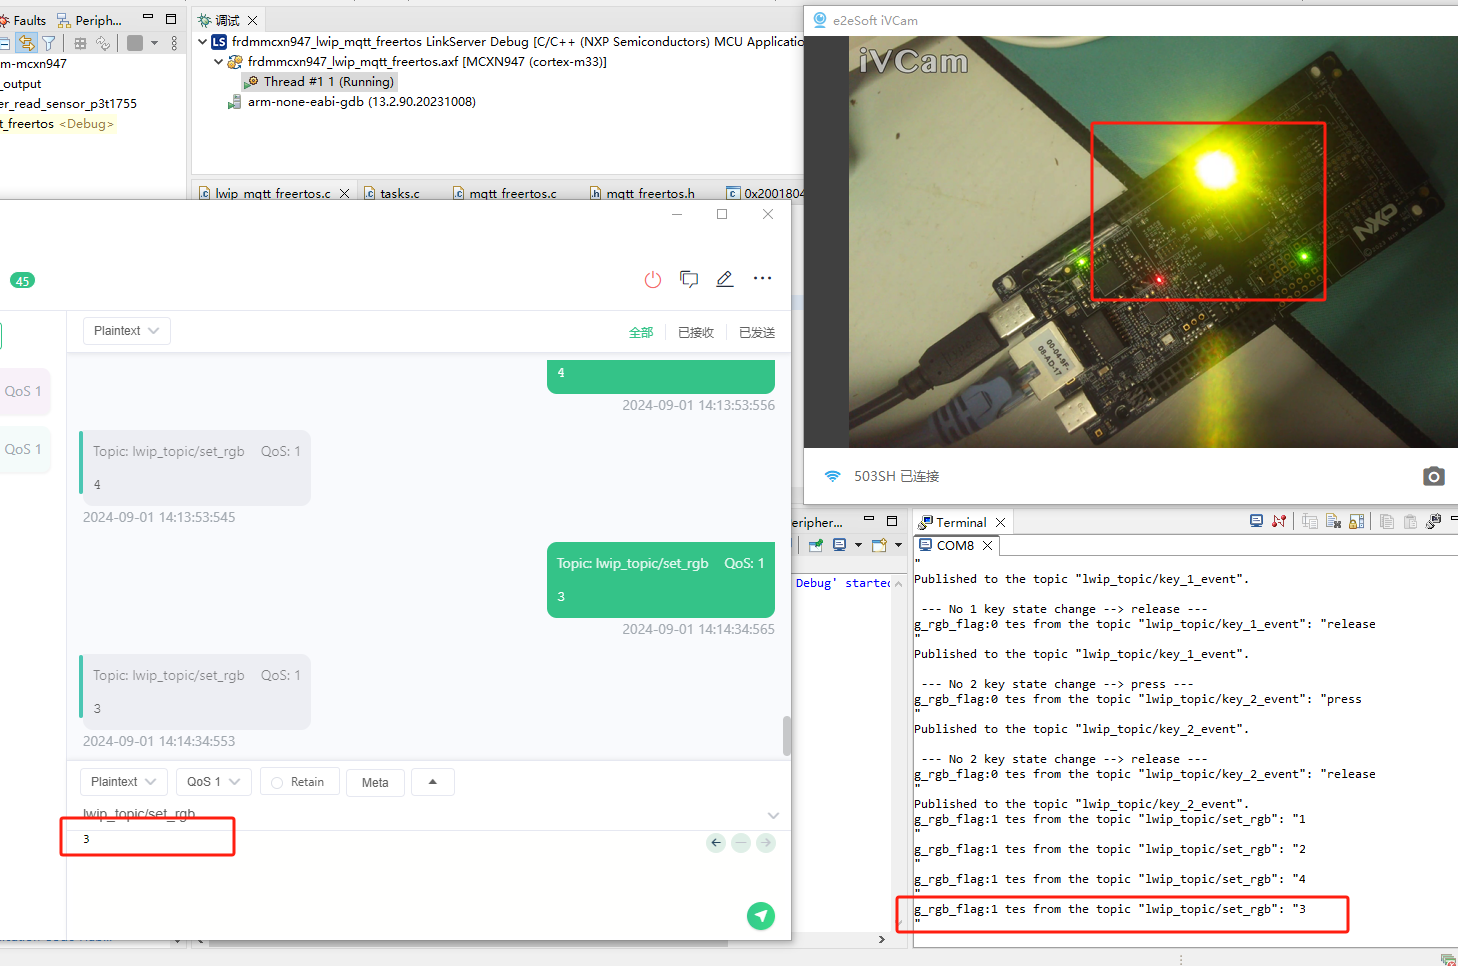The height and width of the screenshot is (966, 1458).
Task: Click the Meta button
Action: [x=375, y=782]
